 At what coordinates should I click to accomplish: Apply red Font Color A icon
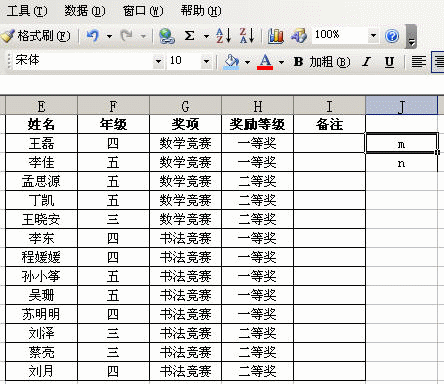[x=265, y=62]
